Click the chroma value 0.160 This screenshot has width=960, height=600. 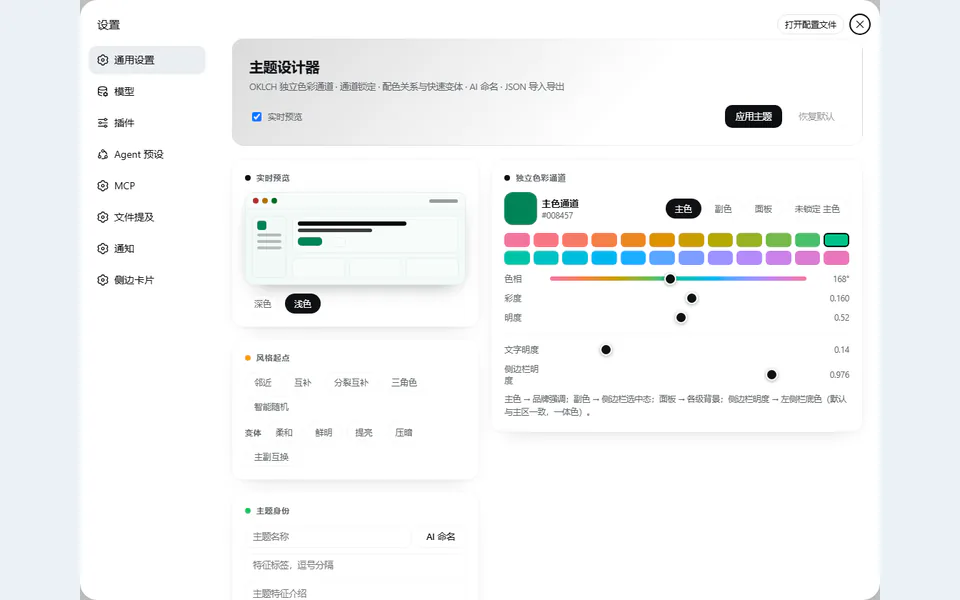coord(839,298)
